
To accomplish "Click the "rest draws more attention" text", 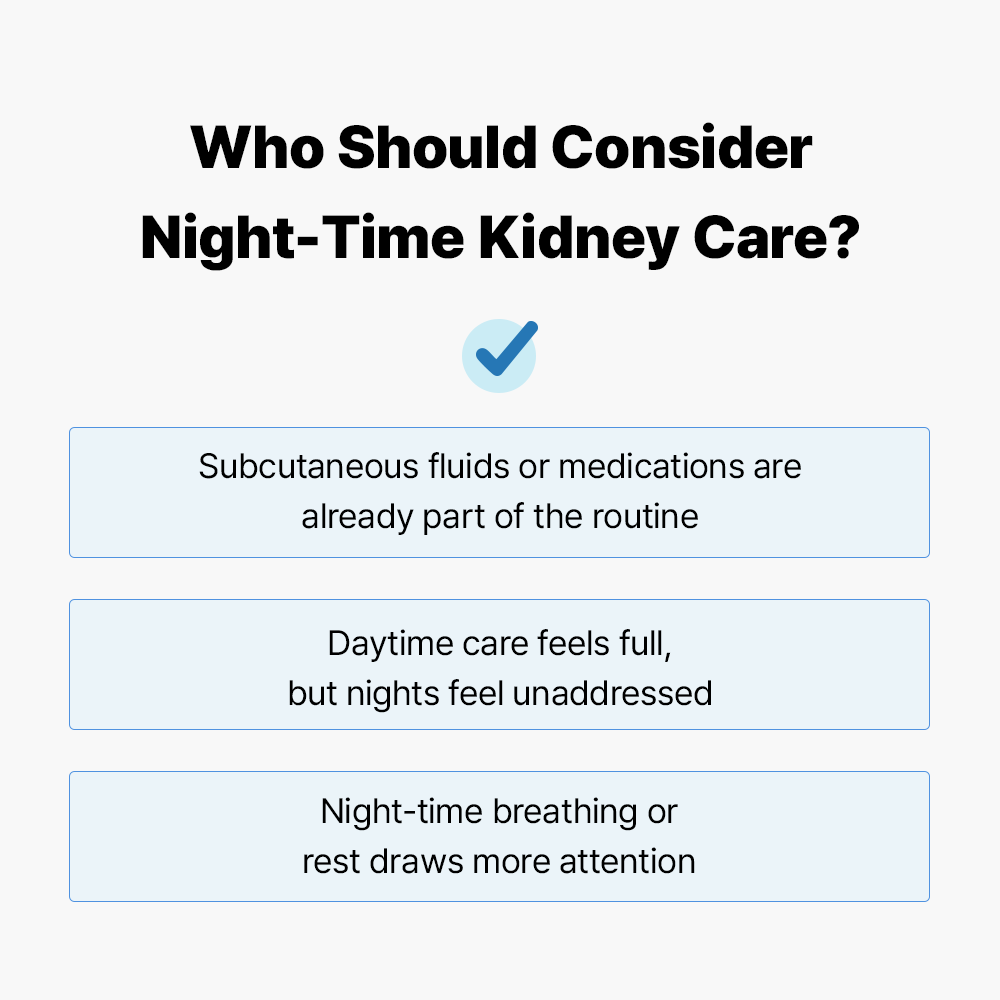I will point(499,861).
